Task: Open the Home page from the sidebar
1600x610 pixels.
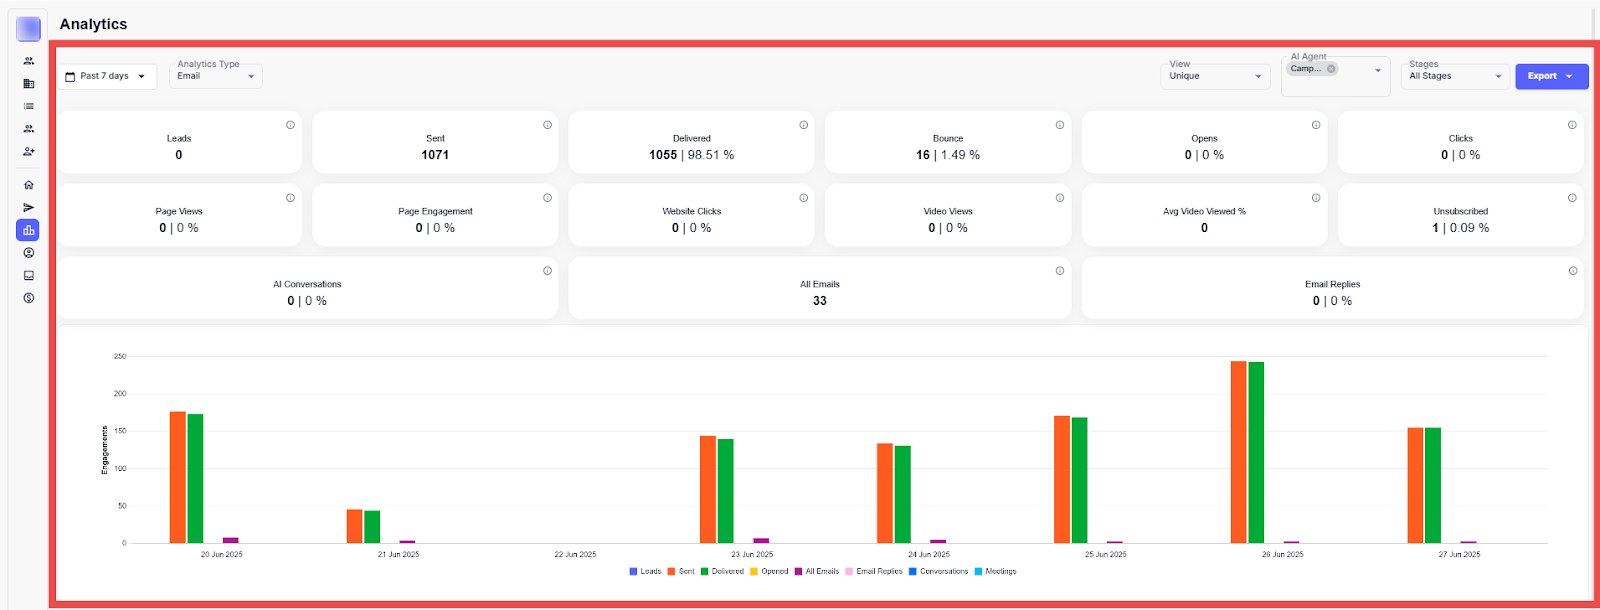Action: [29, 185]
